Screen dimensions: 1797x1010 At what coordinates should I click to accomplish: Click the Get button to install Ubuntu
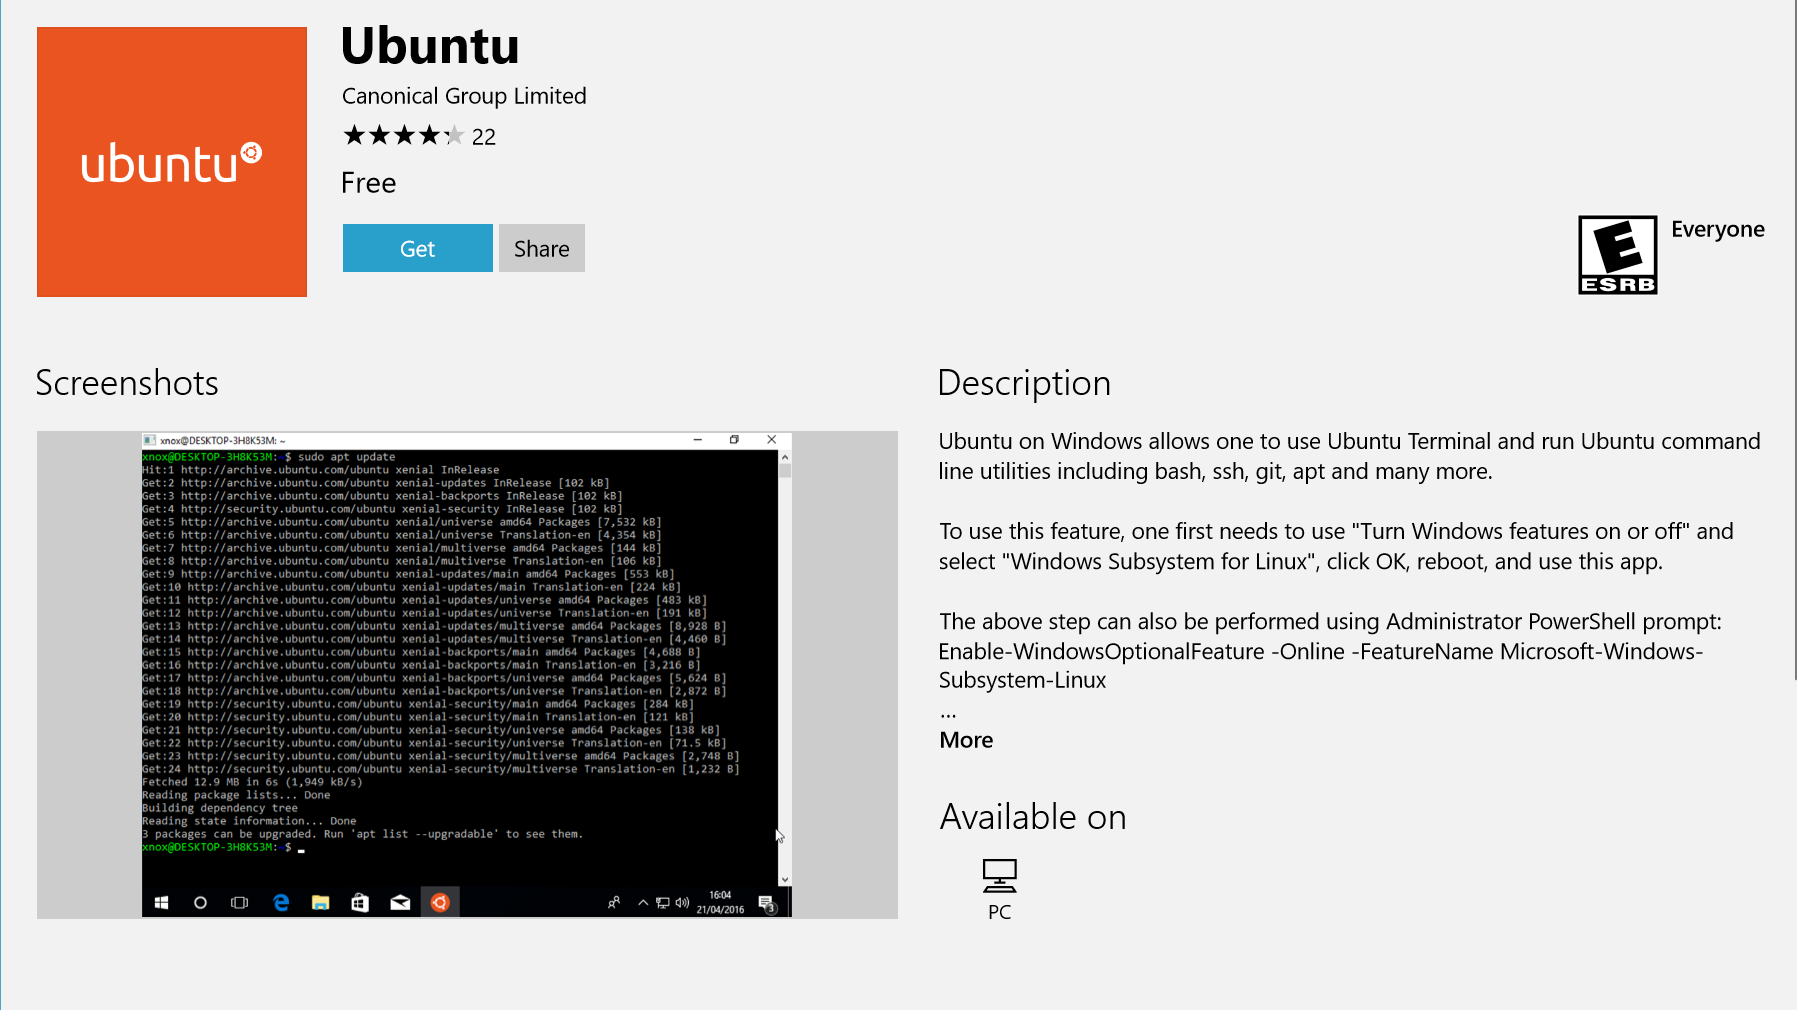click(417, 248)
